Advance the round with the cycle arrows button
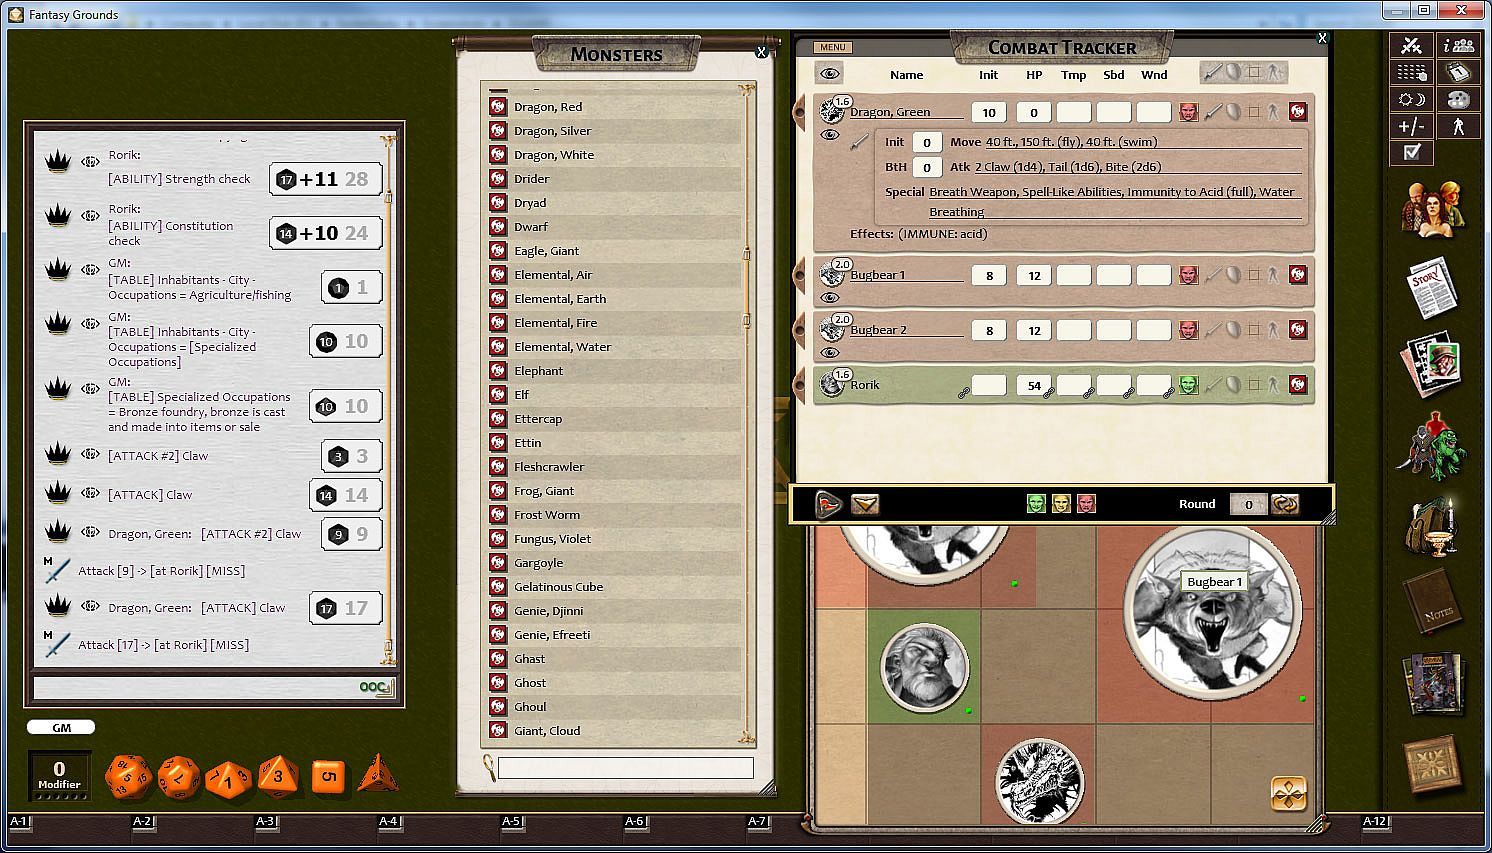Image resolution: width=1492 pixels, height=853 pixels. [x=1285, y=504]
